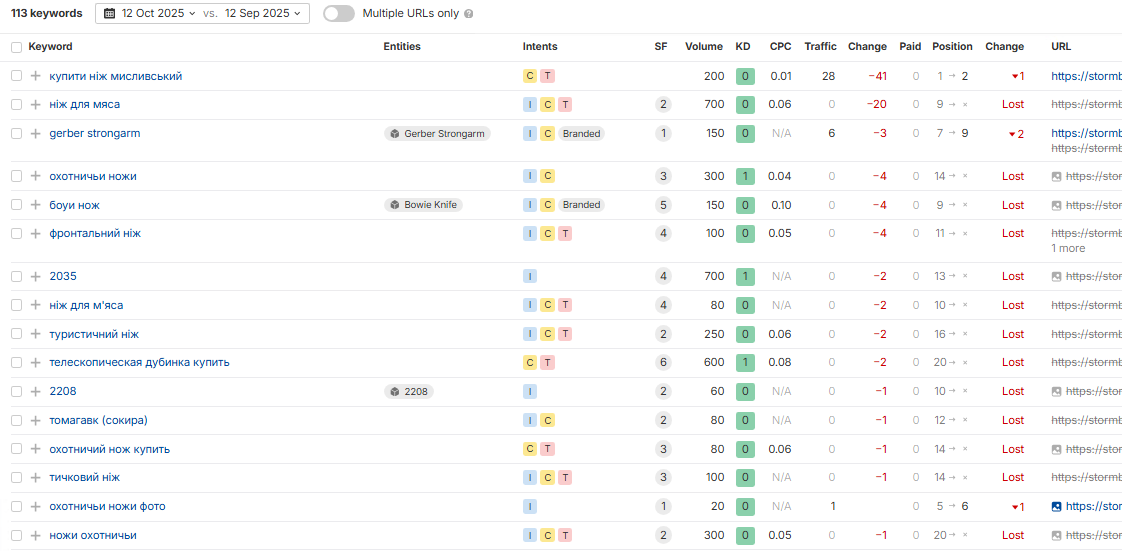Sort by CPC column header
Image resolution: width=1122 pixels, height=551 pixels.
[x=781, y=47]
